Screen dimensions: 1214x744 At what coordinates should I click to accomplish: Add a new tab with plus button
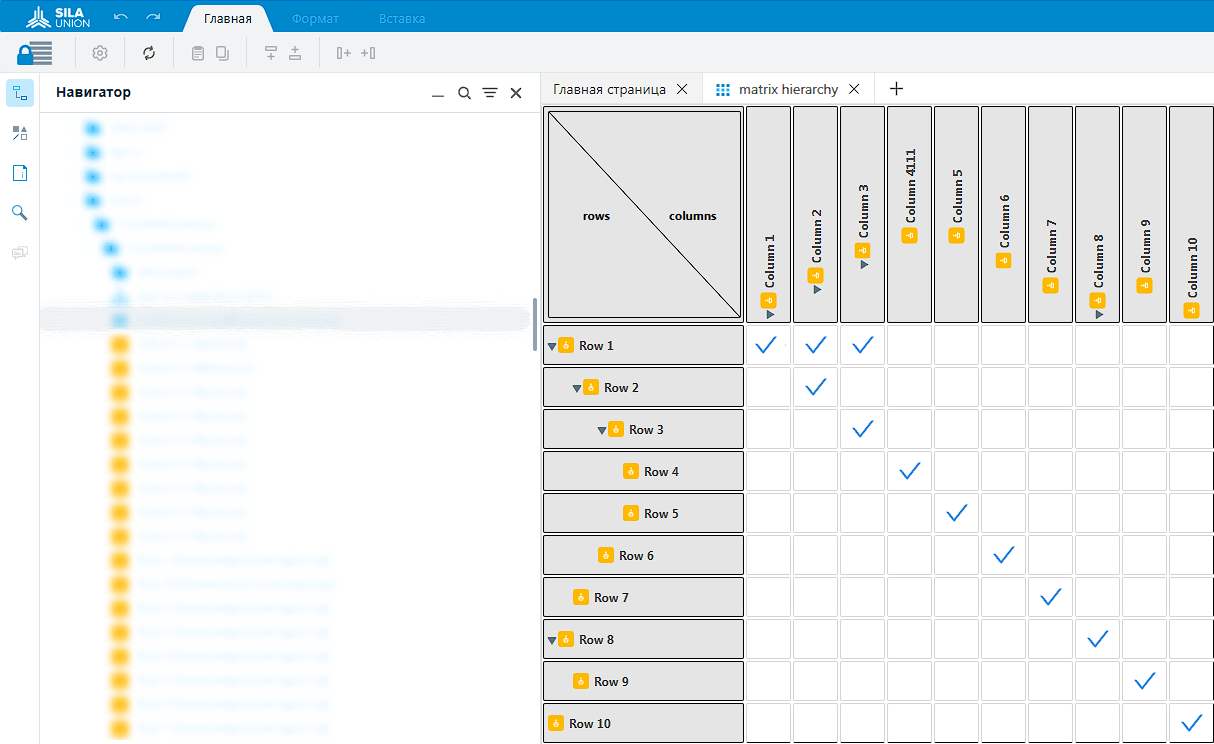pos(897,89)
